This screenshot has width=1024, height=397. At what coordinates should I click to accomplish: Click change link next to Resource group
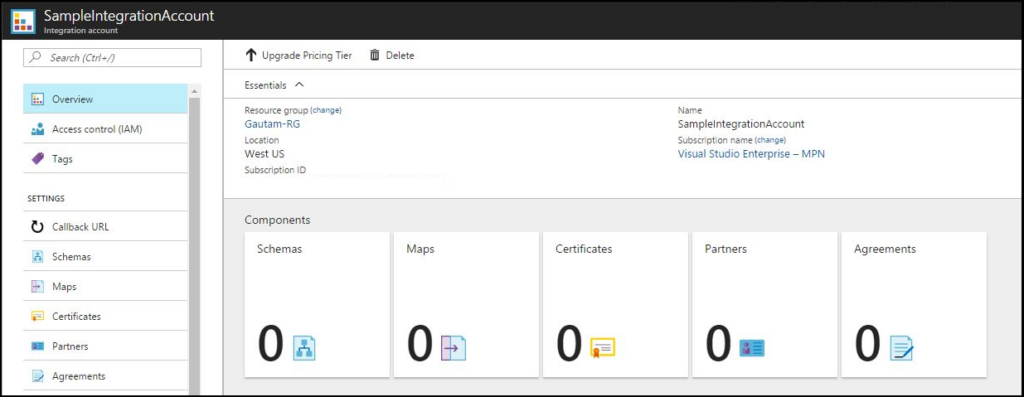tap(326, 110)
